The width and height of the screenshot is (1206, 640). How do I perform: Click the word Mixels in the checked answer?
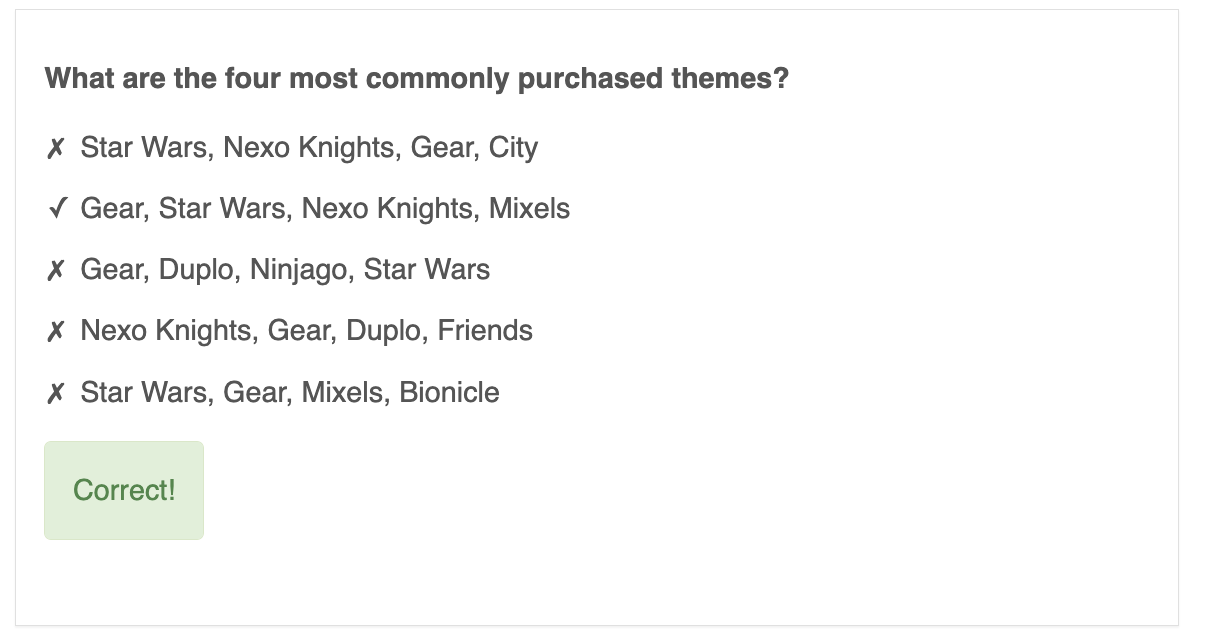pos(529,209)
